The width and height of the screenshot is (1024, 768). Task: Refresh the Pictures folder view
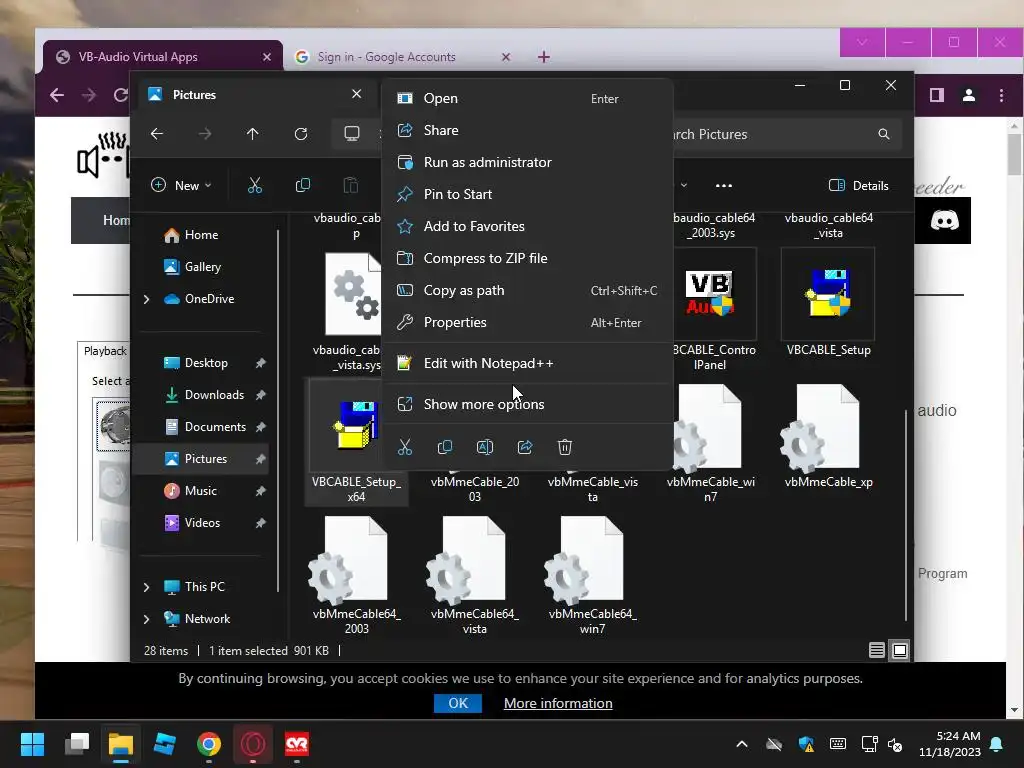pos(301,134)
